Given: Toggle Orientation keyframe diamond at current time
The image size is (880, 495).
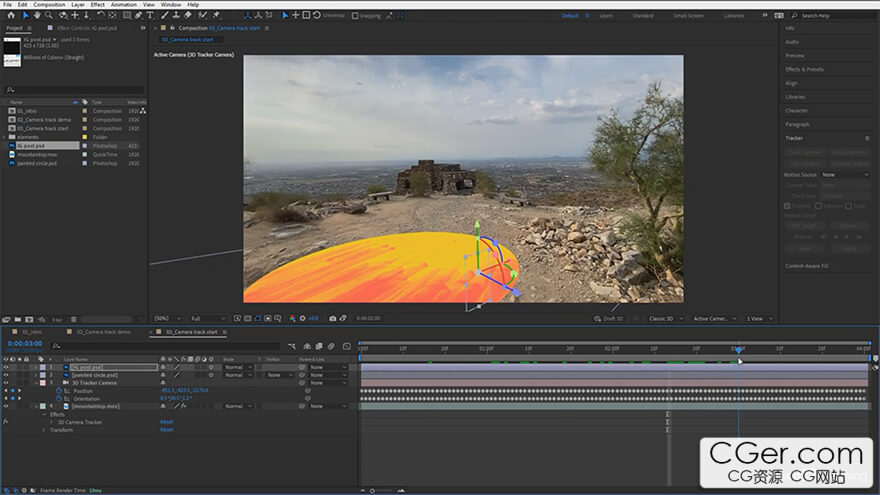Looking at the screenshot, I should tap(13, 398).
